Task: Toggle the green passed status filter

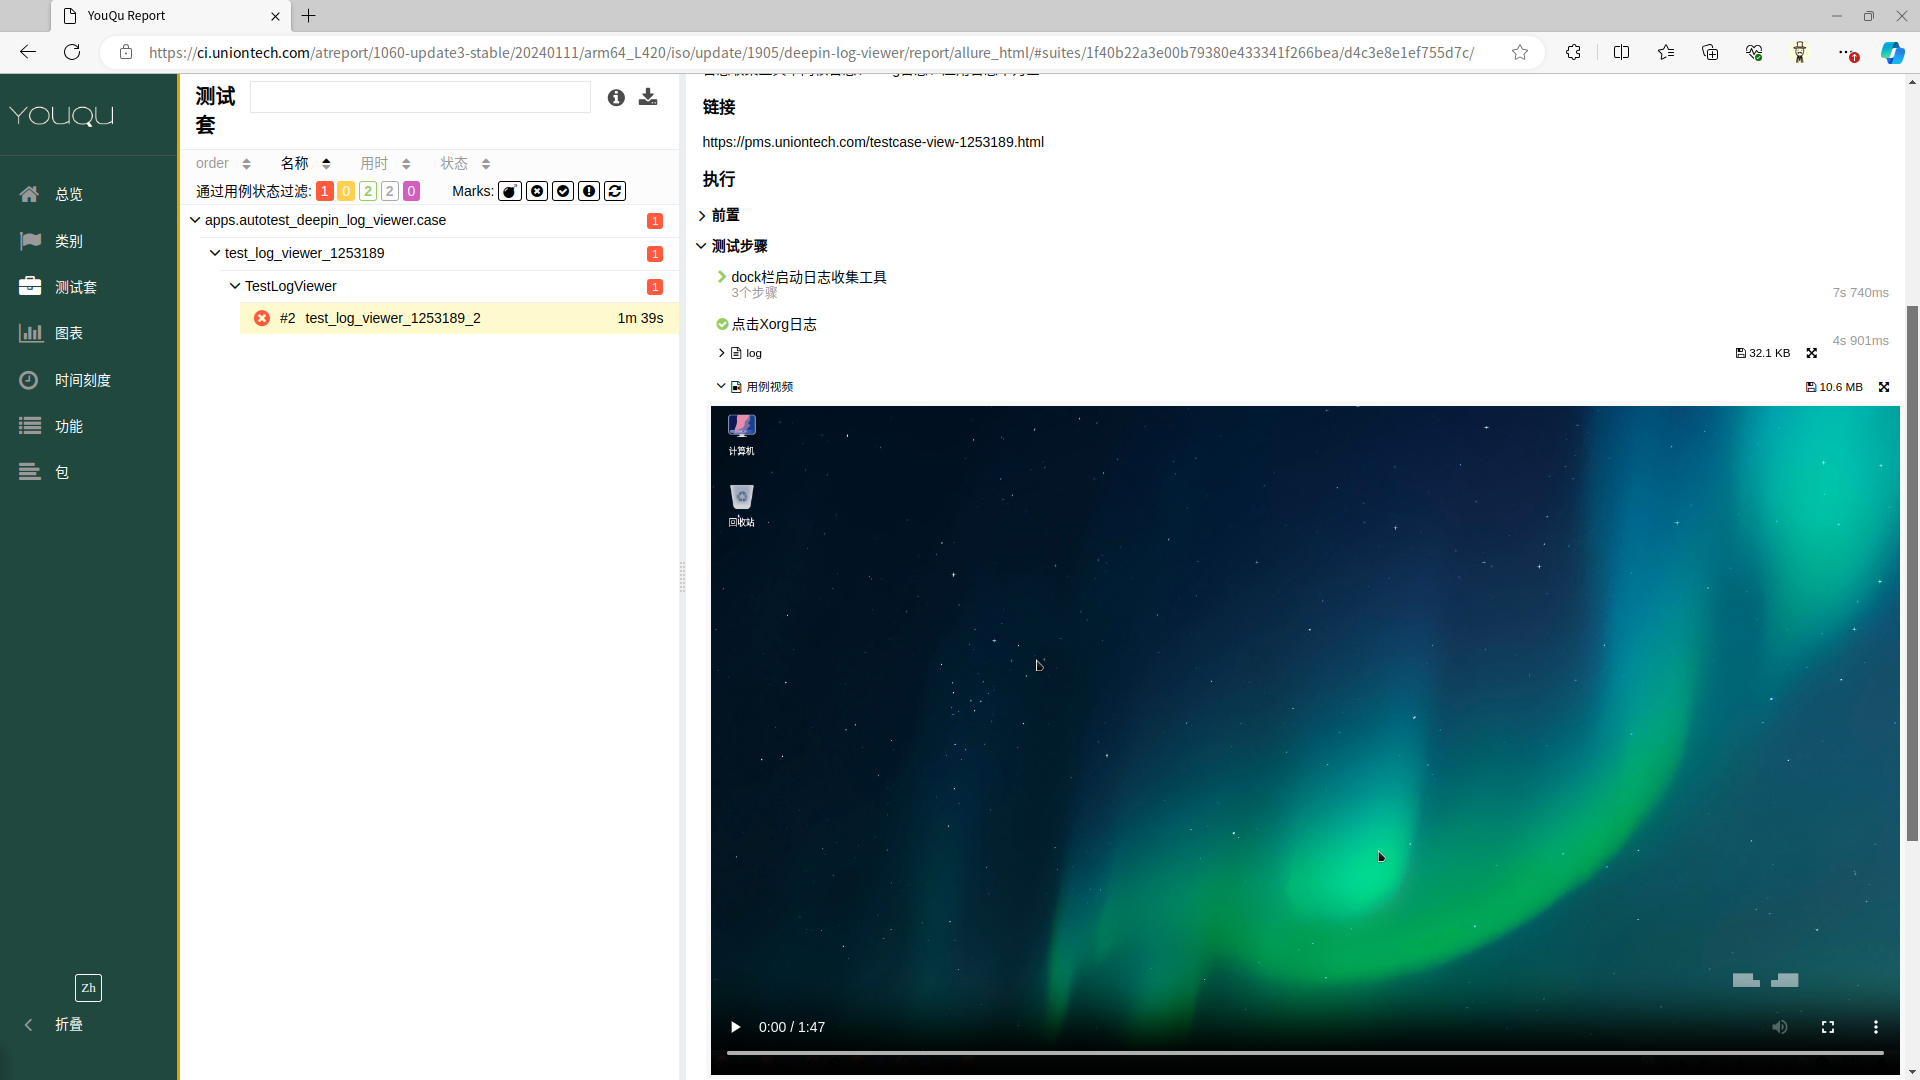Action: pyautogui.click(x=368, y=191)
